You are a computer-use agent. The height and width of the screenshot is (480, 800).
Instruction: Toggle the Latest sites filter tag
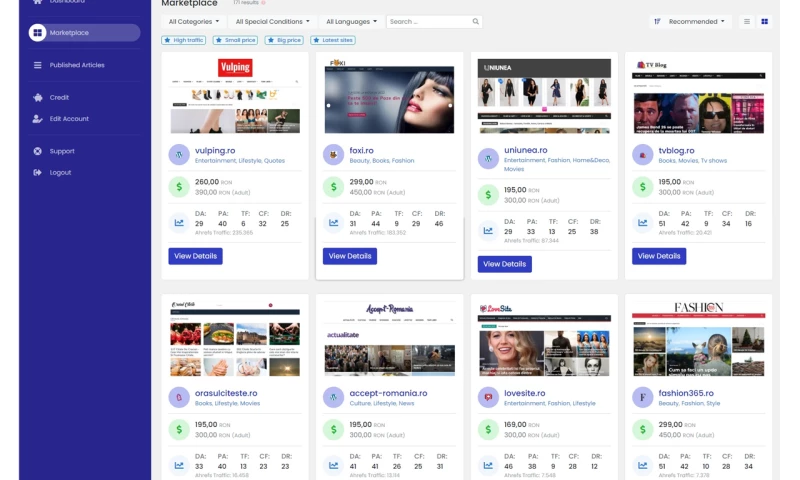(x=333, y=40)
